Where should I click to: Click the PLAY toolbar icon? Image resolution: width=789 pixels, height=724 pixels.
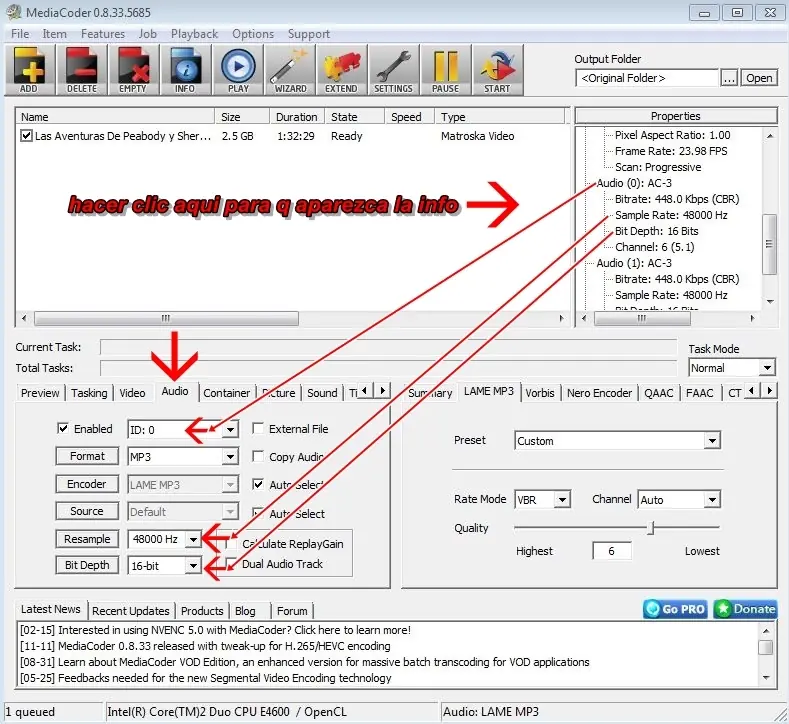(x=238, y=69)
